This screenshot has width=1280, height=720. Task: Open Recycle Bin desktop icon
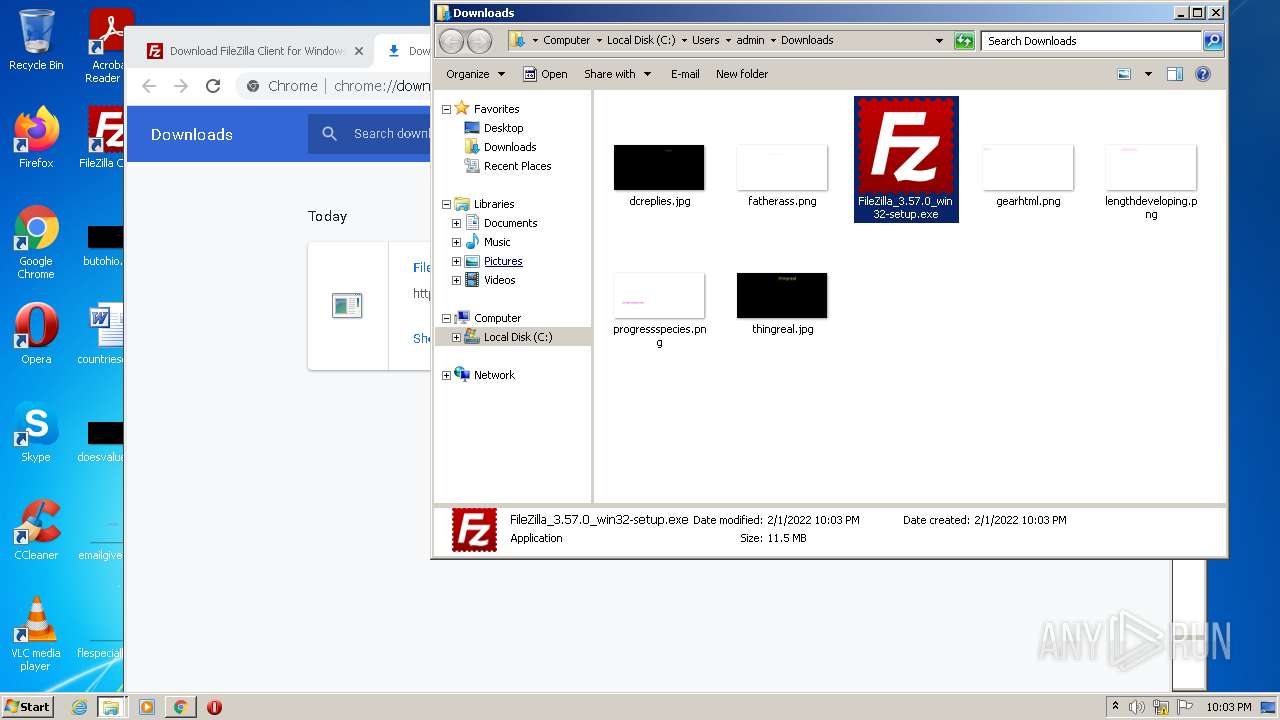[36, 40]
